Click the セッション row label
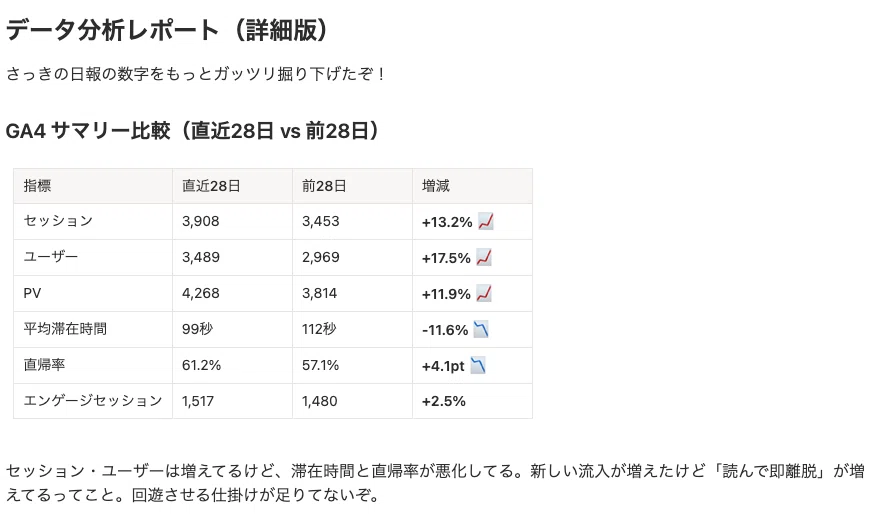The width and height of the screenshot is (875, 520). (58, 221)
